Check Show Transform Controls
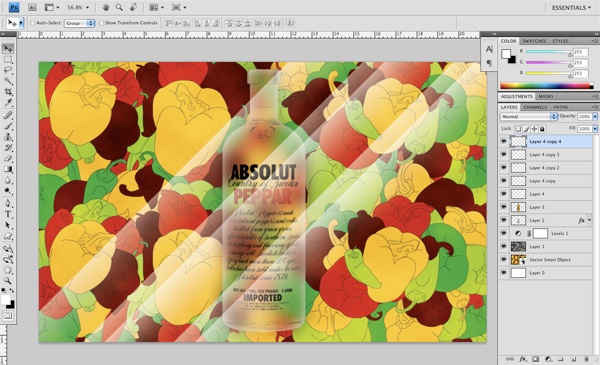Viewport: 600px width, 365px height. [101, 23]
